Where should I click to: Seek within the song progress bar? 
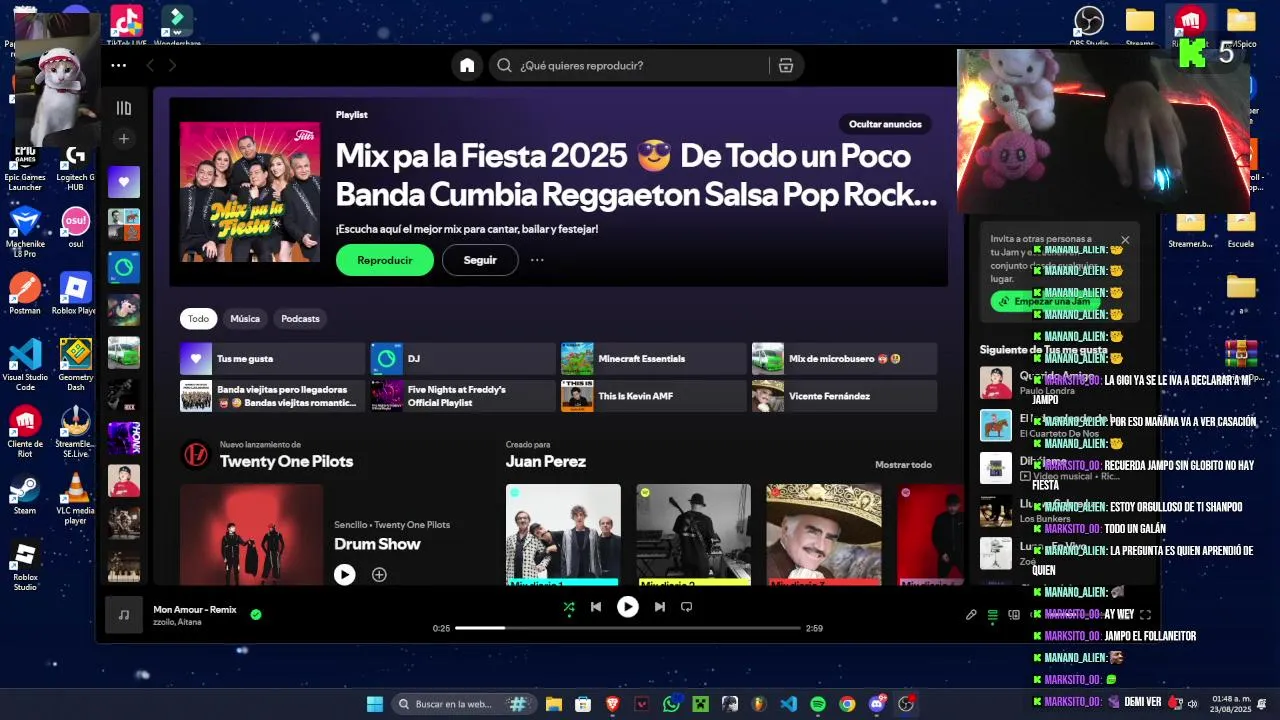628,628
